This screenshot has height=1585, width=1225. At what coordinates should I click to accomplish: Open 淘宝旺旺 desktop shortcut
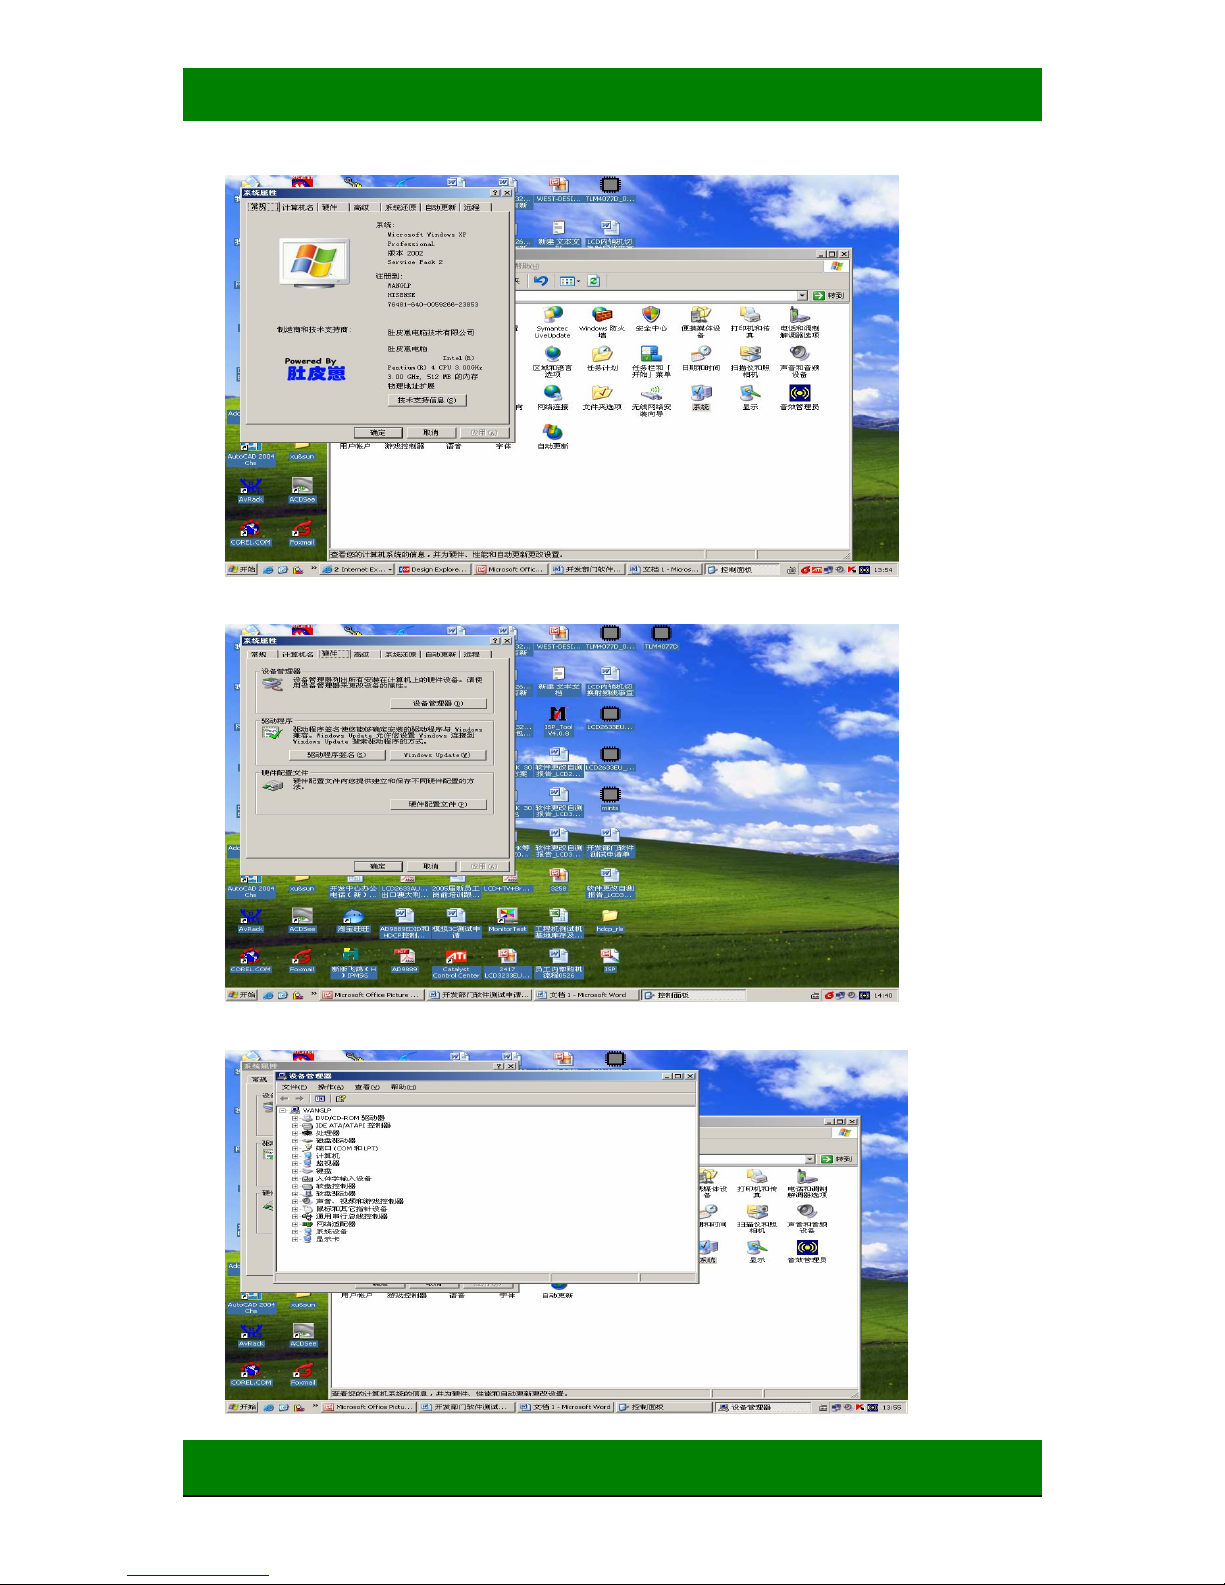pos(353,921)
